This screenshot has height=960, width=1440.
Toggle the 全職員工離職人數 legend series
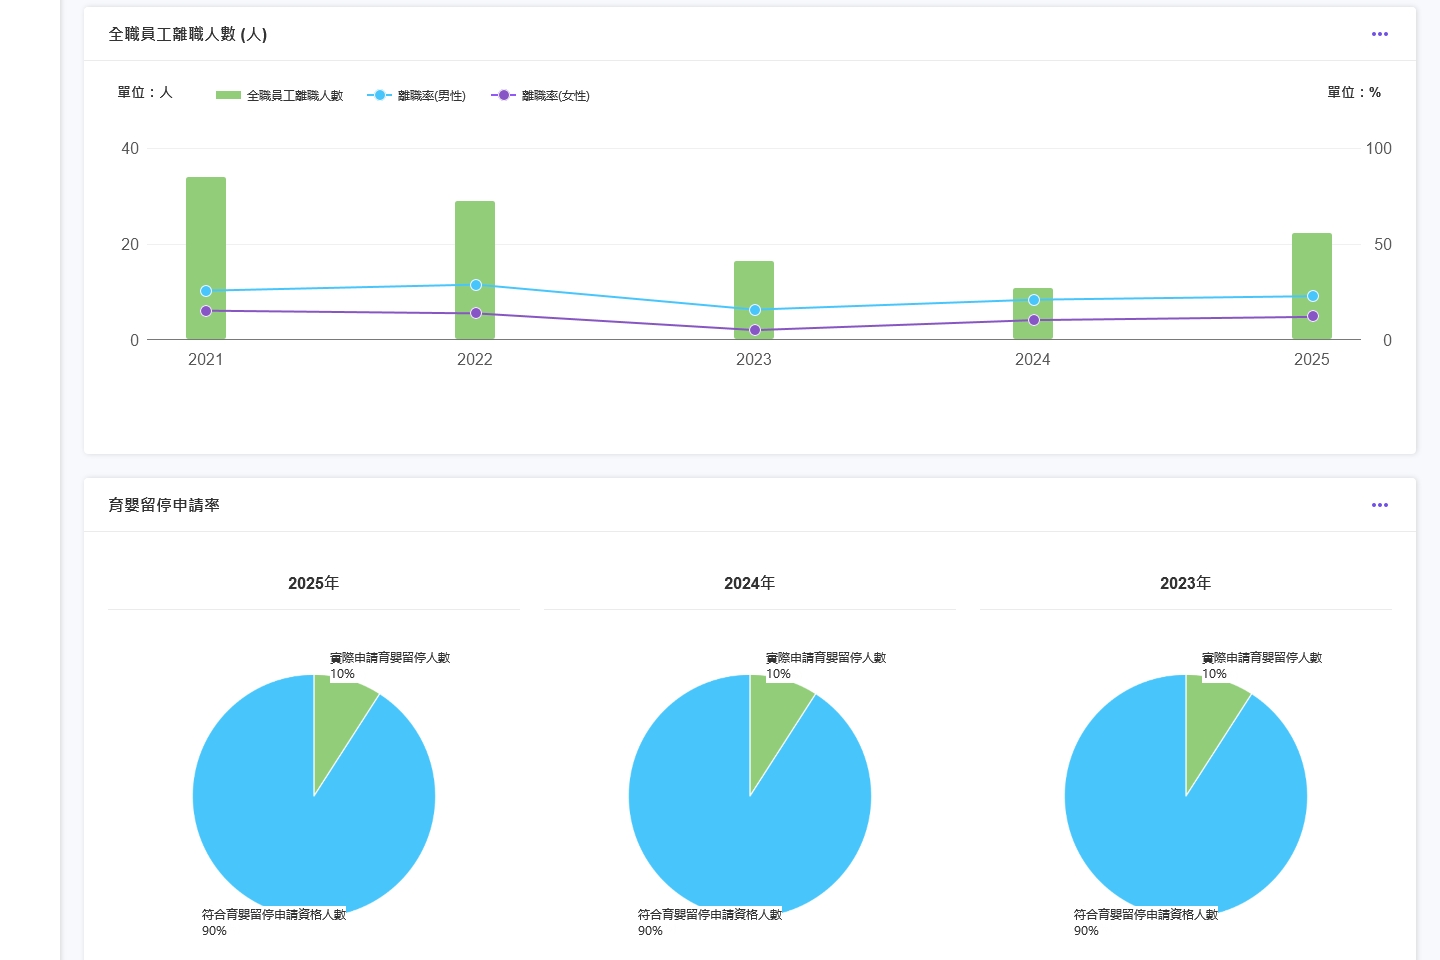[279, 96]
